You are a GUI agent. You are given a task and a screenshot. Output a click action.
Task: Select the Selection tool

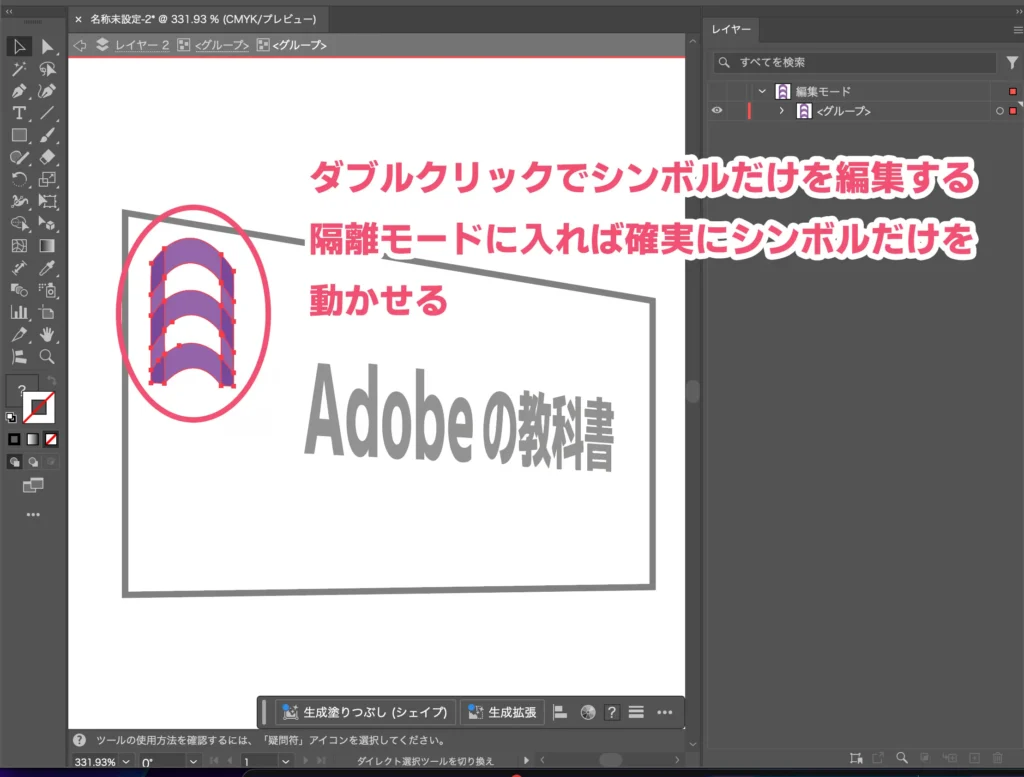(18, 46)
